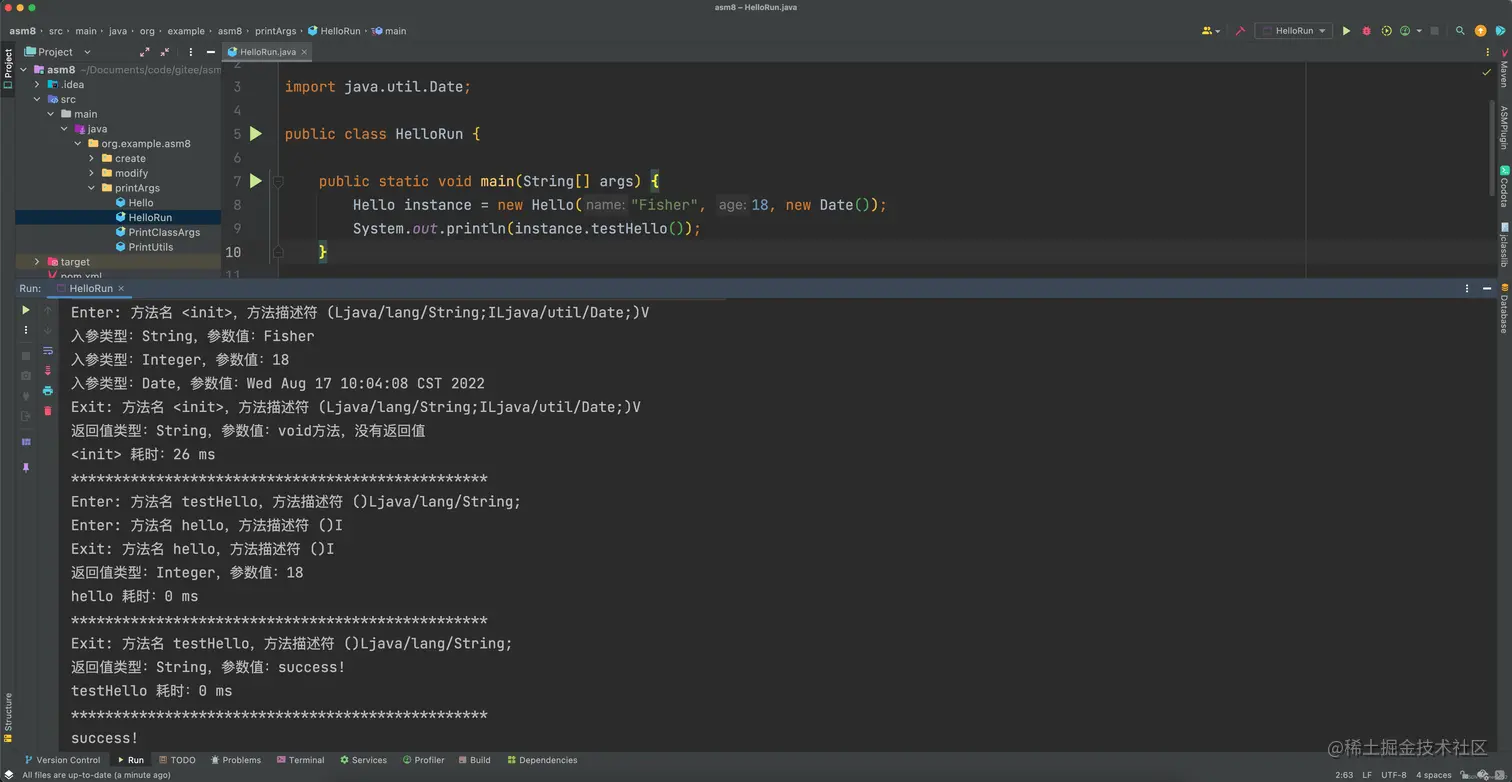Select the Hello class in the project tree
Image resolution: width=1512 pixels, height=782 pixels.
coord(134,203)
